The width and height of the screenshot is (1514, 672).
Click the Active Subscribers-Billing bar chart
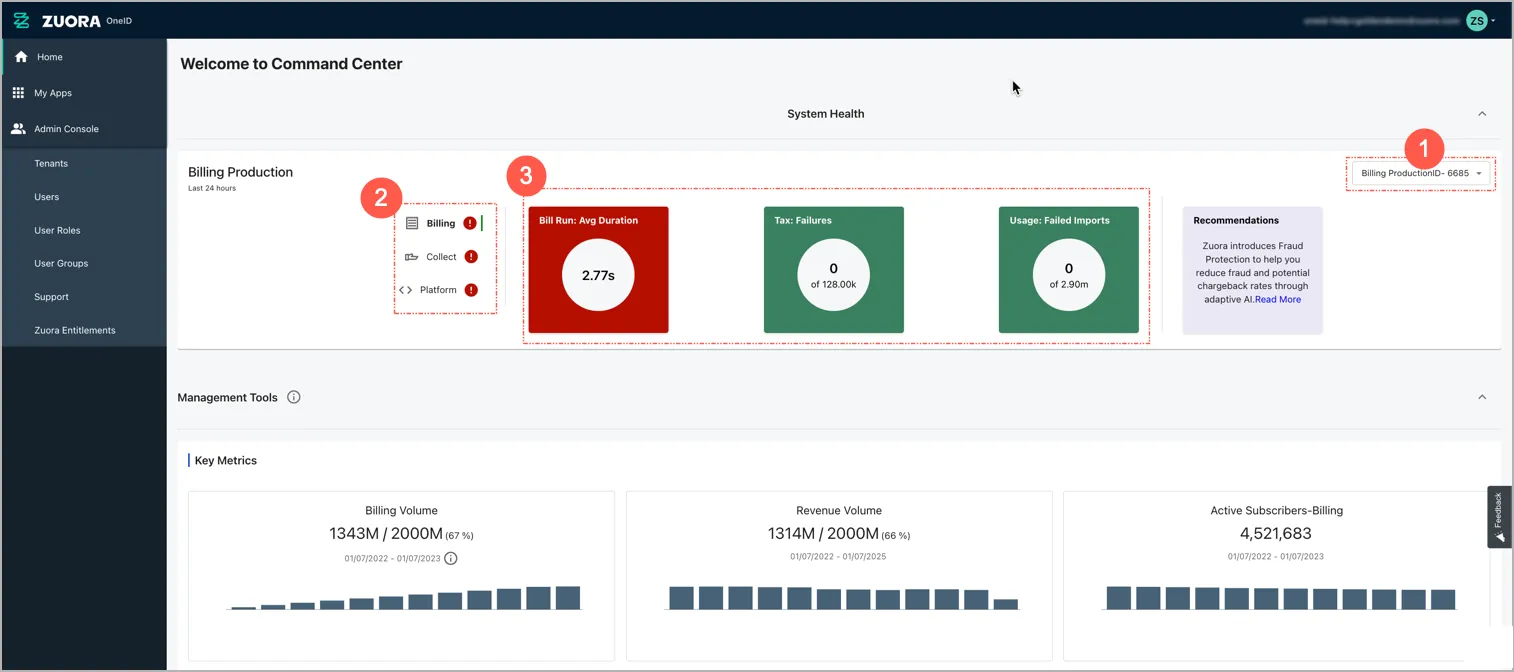point(1281,598)
